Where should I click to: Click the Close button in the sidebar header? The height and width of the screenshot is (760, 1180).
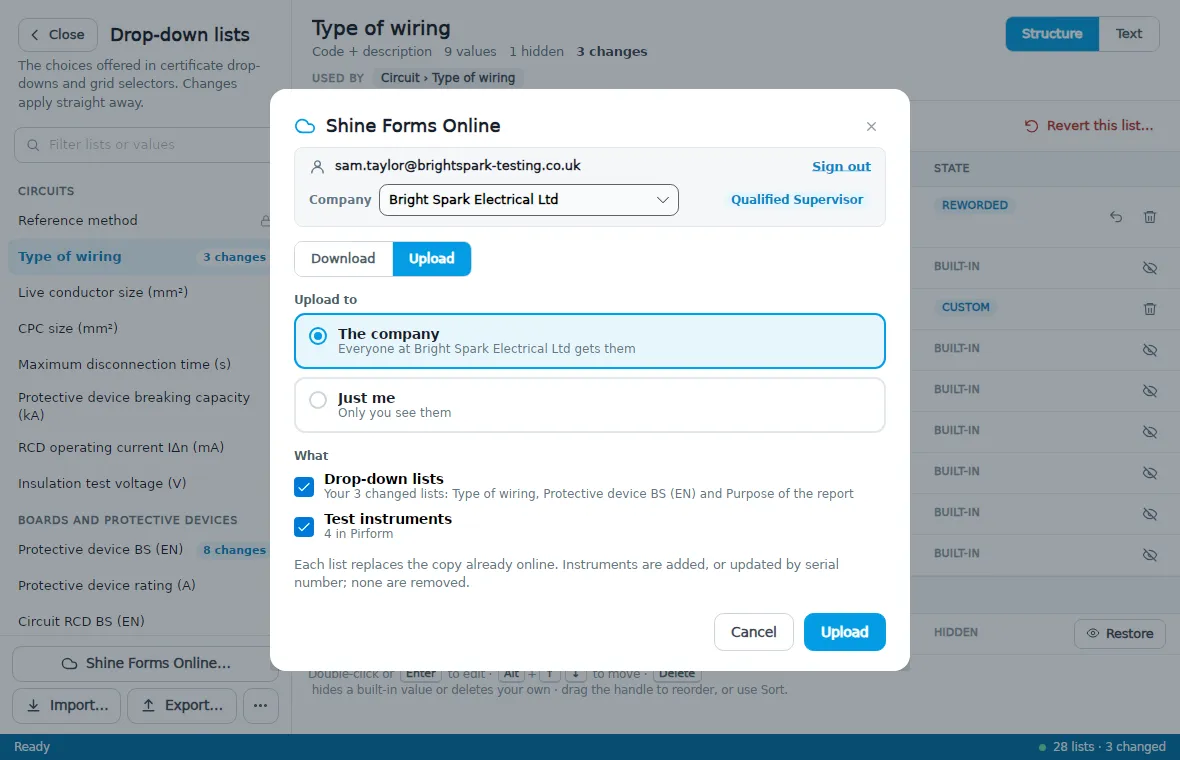pyautogui.click(x=58, y=35)
